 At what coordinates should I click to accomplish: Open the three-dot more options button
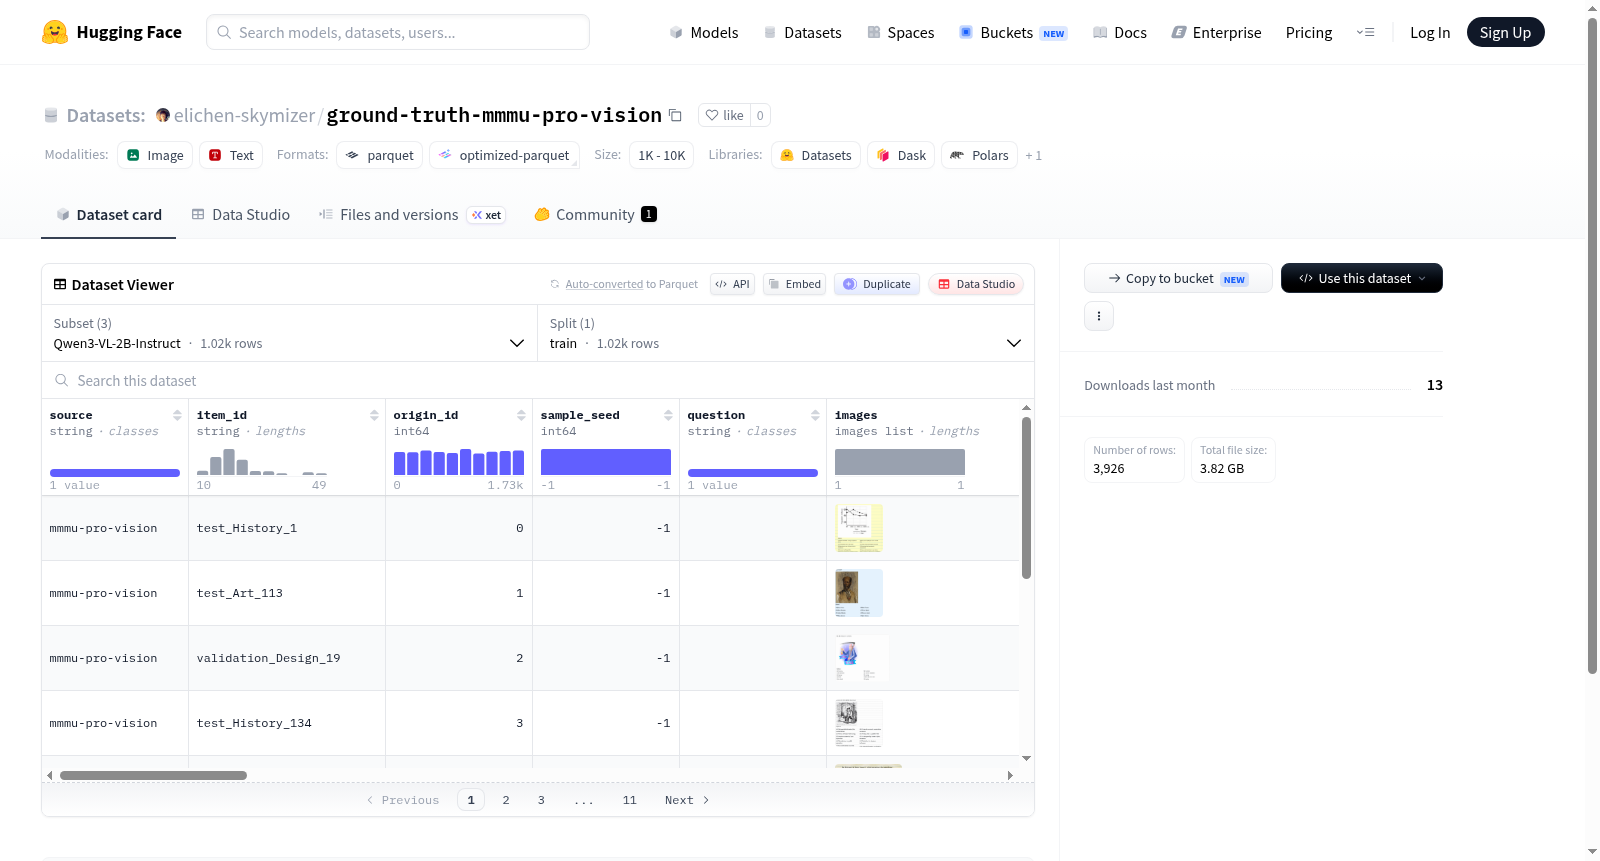click(1099, 316)
